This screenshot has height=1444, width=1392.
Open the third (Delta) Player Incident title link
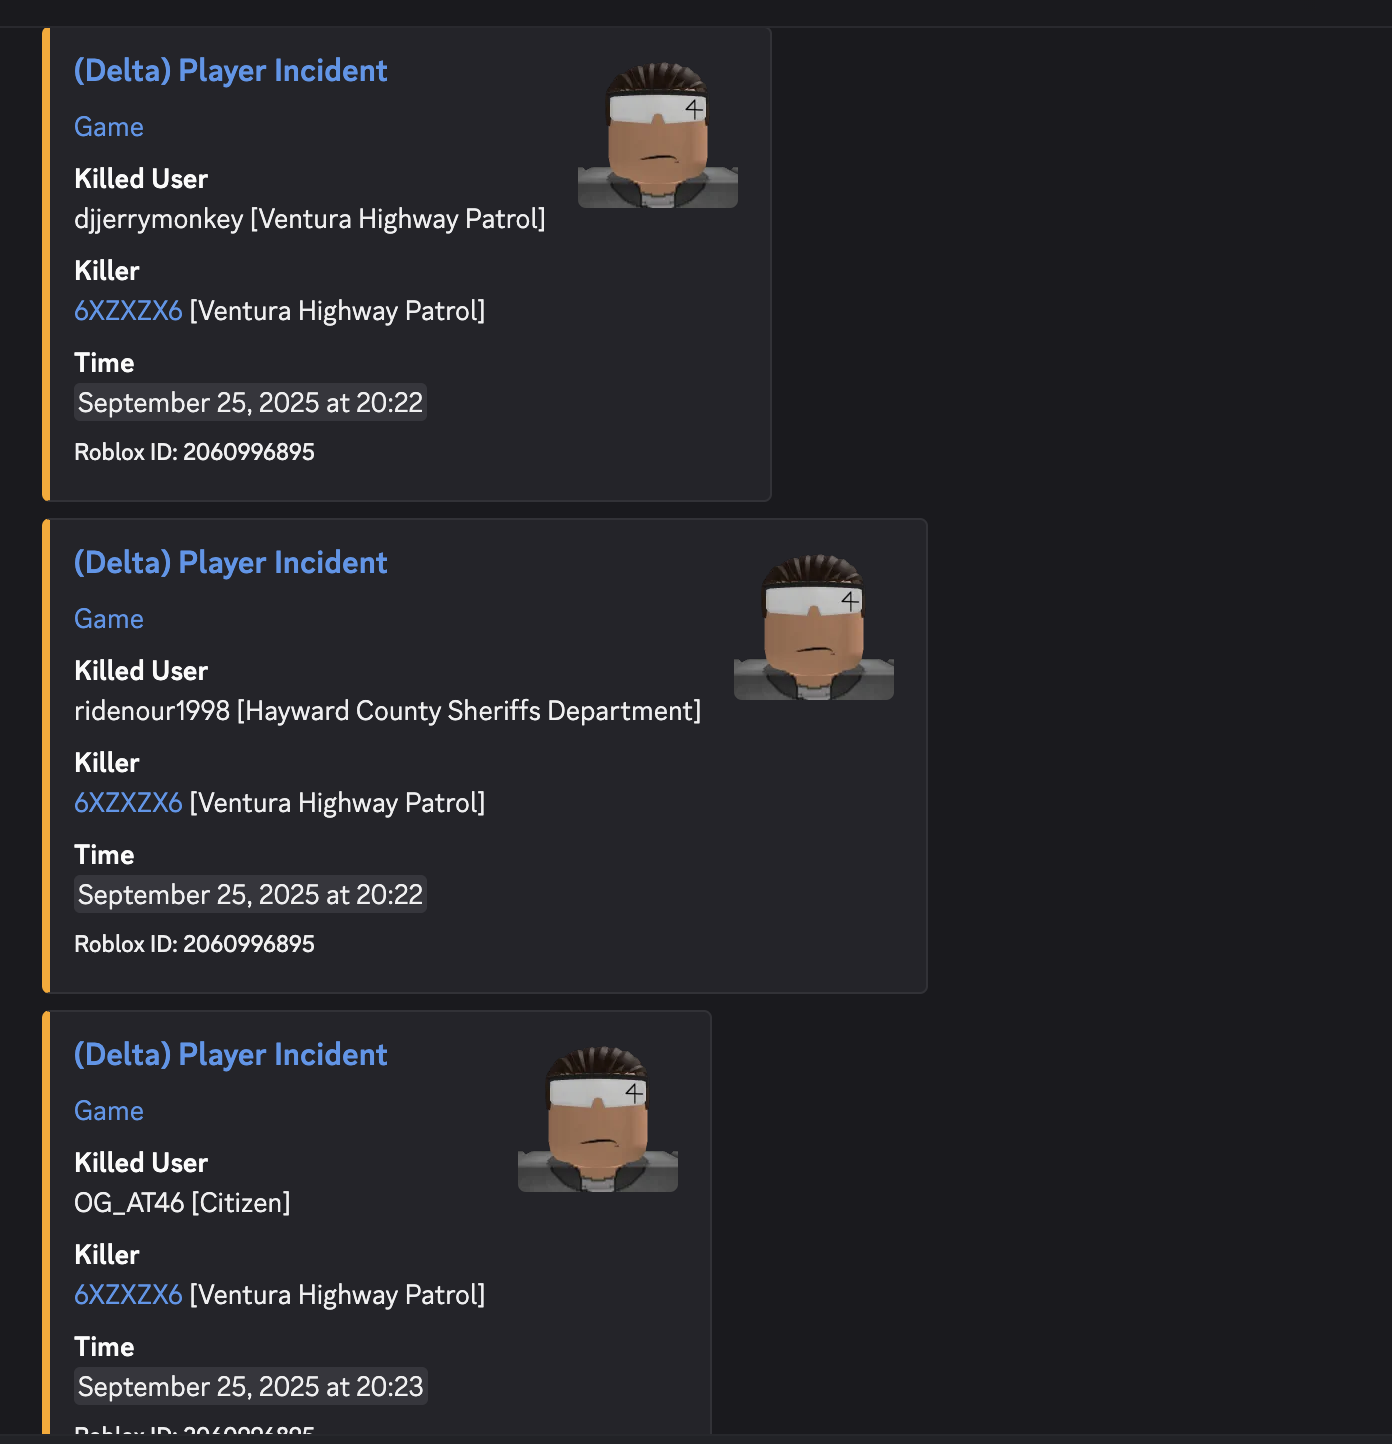tap(230, 1055)
